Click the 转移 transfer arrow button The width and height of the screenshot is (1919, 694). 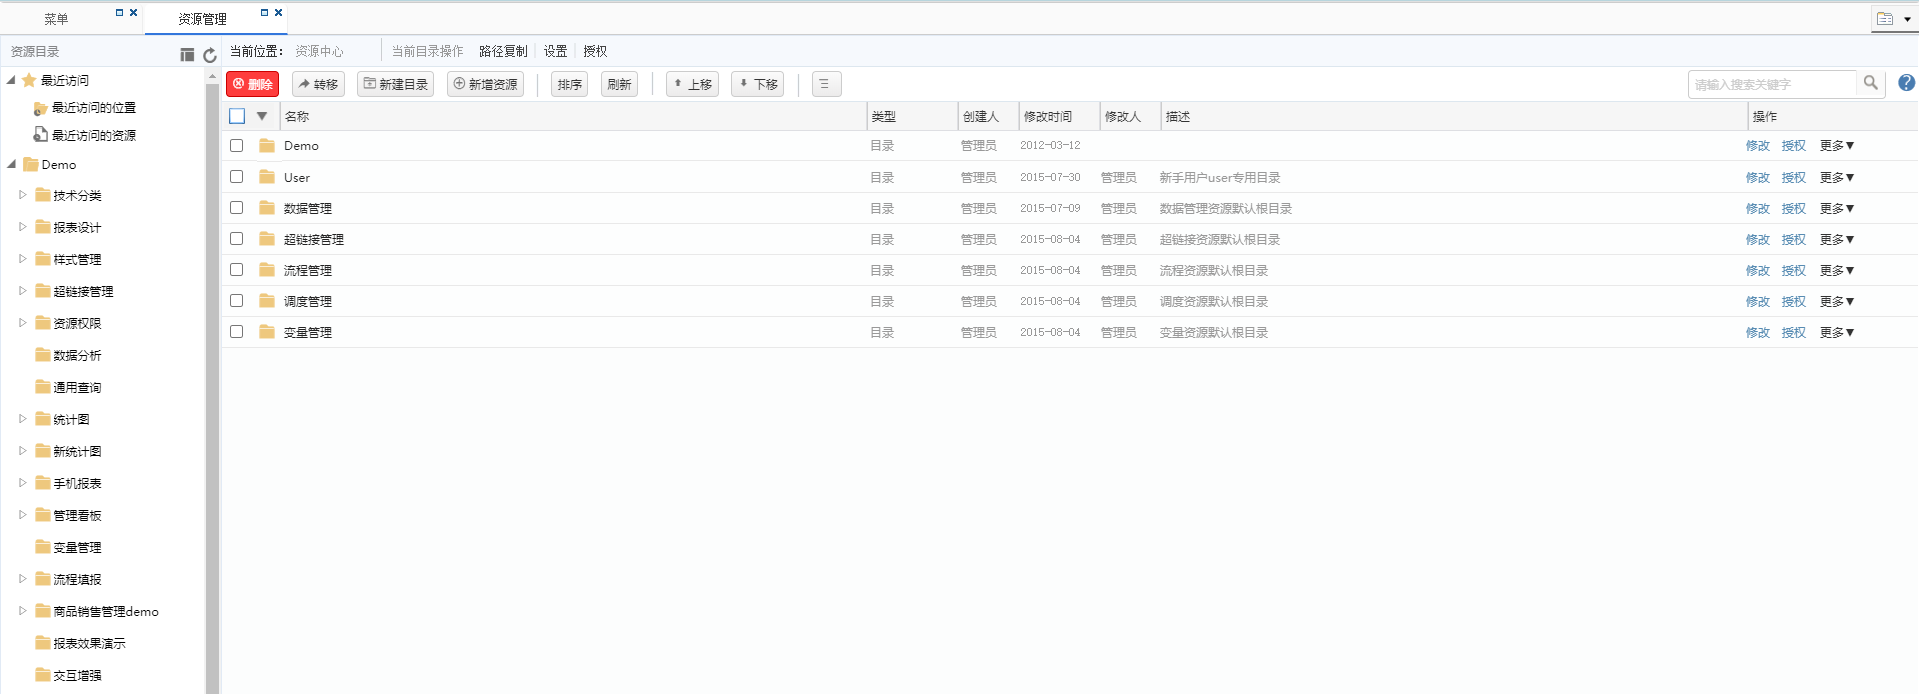318,85
